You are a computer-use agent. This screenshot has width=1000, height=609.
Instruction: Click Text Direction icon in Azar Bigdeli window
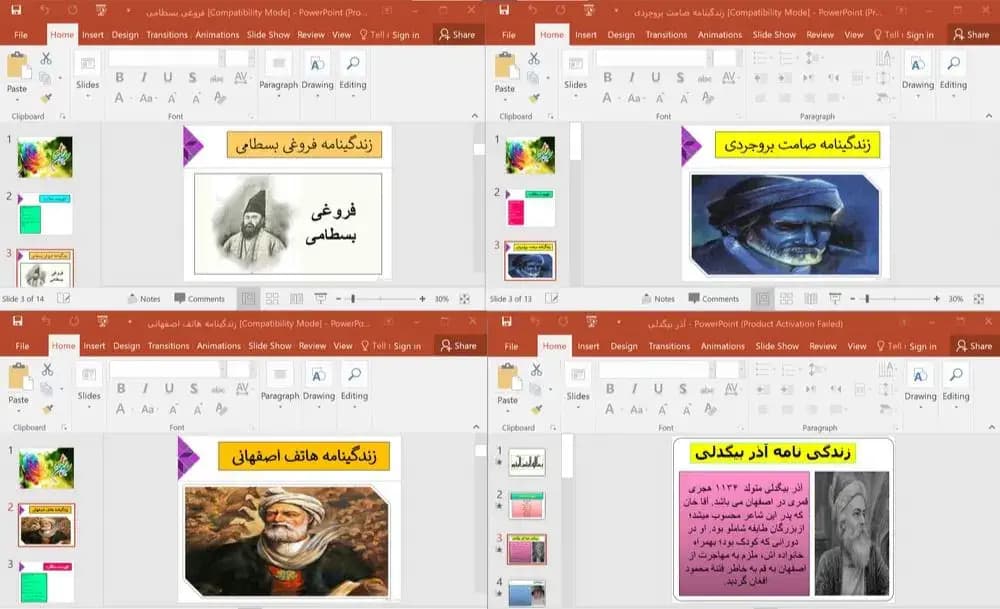(x=885, y=370)
